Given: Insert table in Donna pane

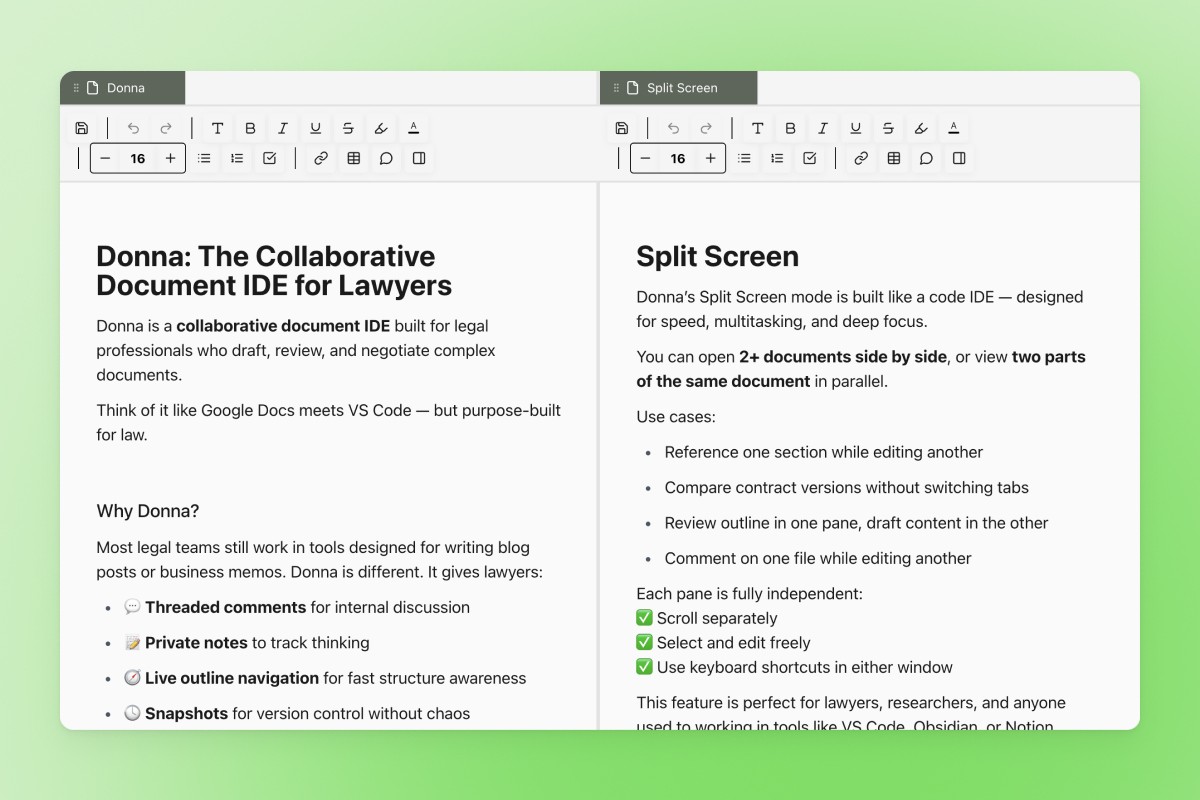Looking at the screenshot, I should pos(353,158).
